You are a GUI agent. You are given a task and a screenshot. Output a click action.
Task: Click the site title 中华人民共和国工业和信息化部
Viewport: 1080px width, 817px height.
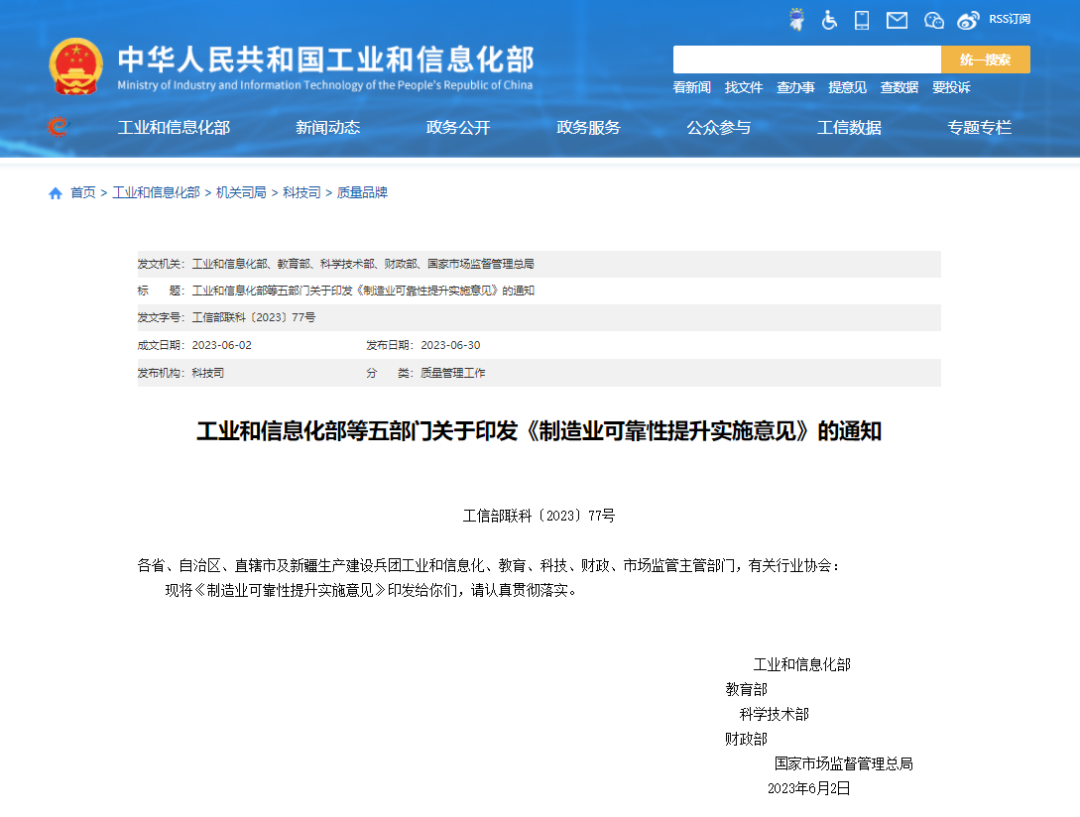click(326, 60)
